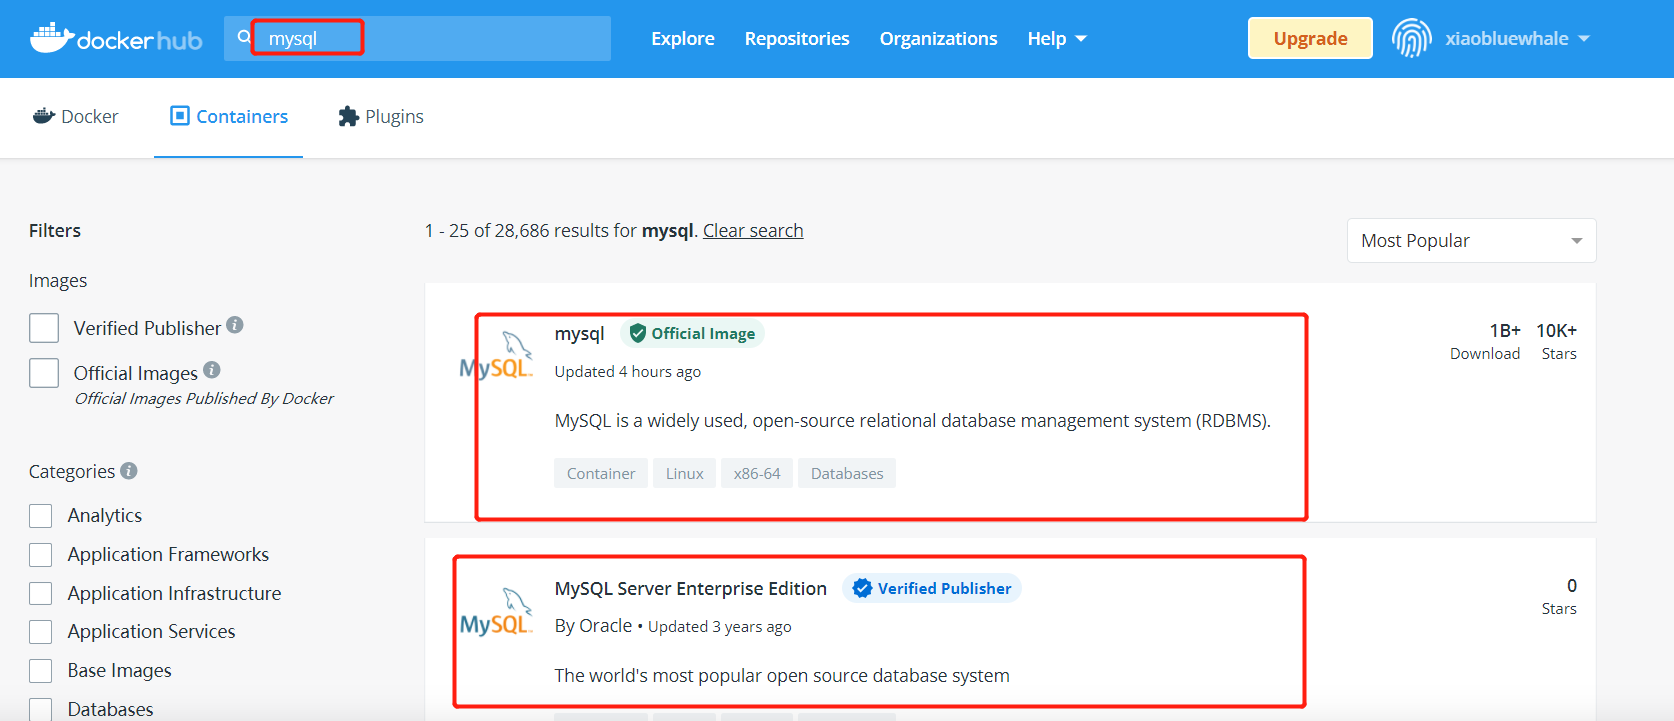Click the MySQL Enterprise Edition logo

point(497,612)
